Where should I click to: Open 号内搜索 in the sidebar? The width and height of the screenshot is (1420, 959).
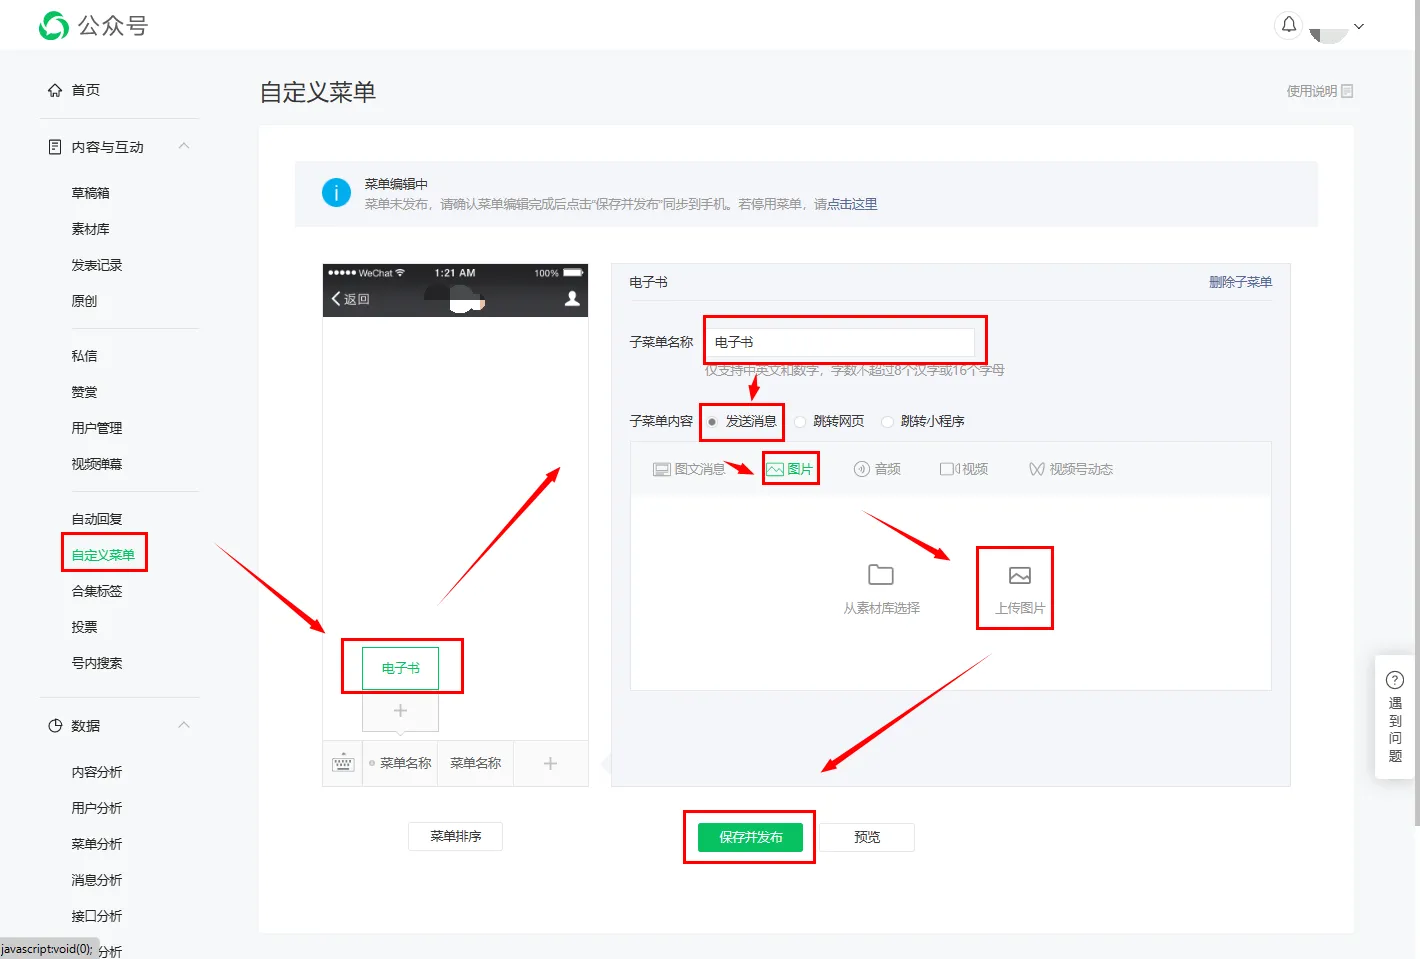[x=97, y=663]
